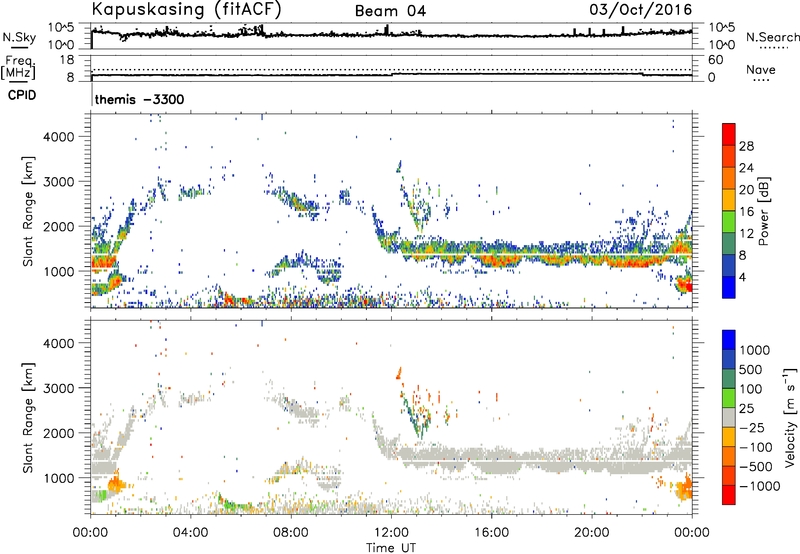Pick the gray segment of velocity colorbar
800x554 pixels.
coord(729,418)
